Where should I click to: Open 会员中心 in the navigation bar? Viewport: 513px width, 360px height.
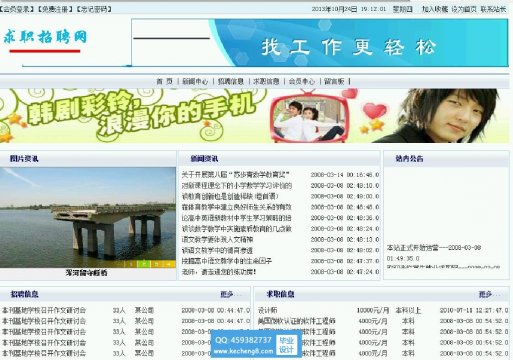coord(301,81)
